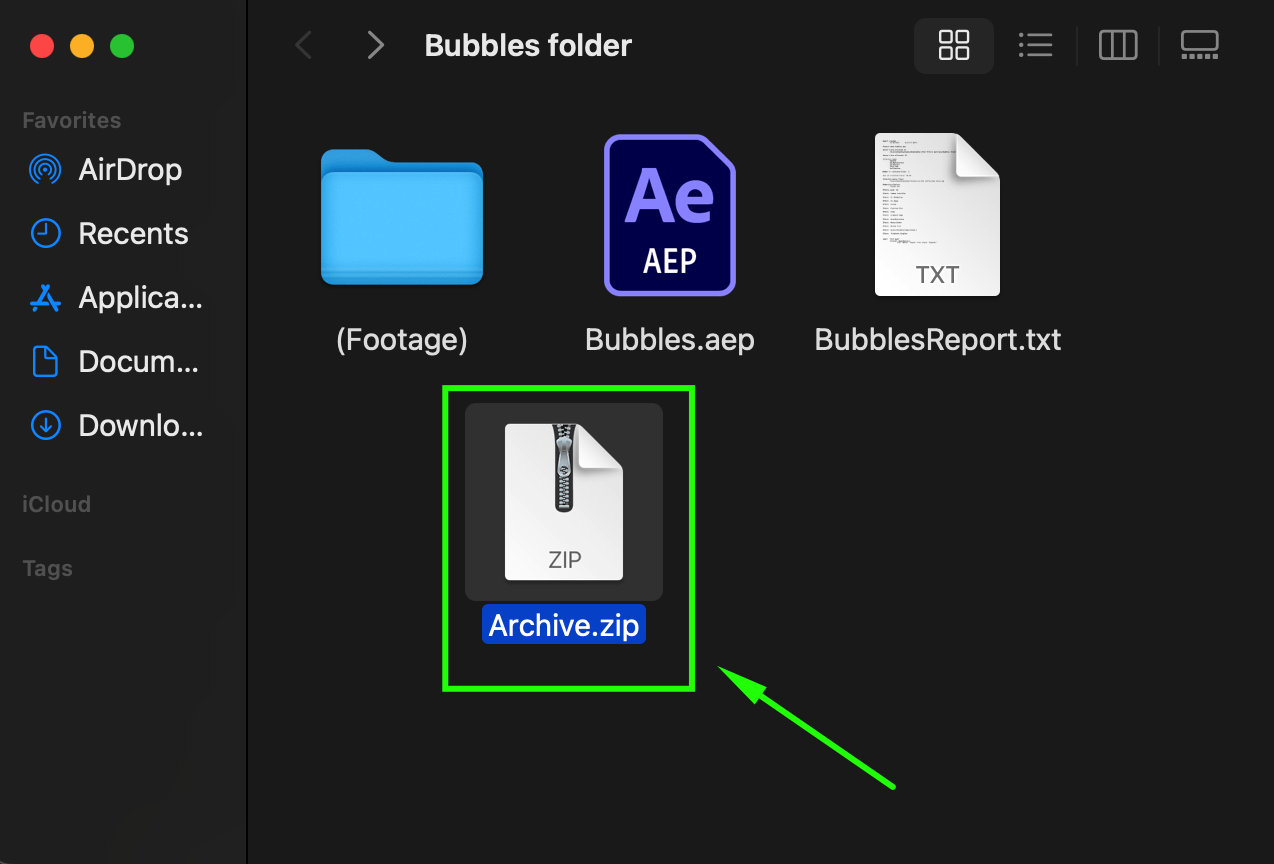
Task: Open Applications in the sidebar
Action: pos(140,298)
